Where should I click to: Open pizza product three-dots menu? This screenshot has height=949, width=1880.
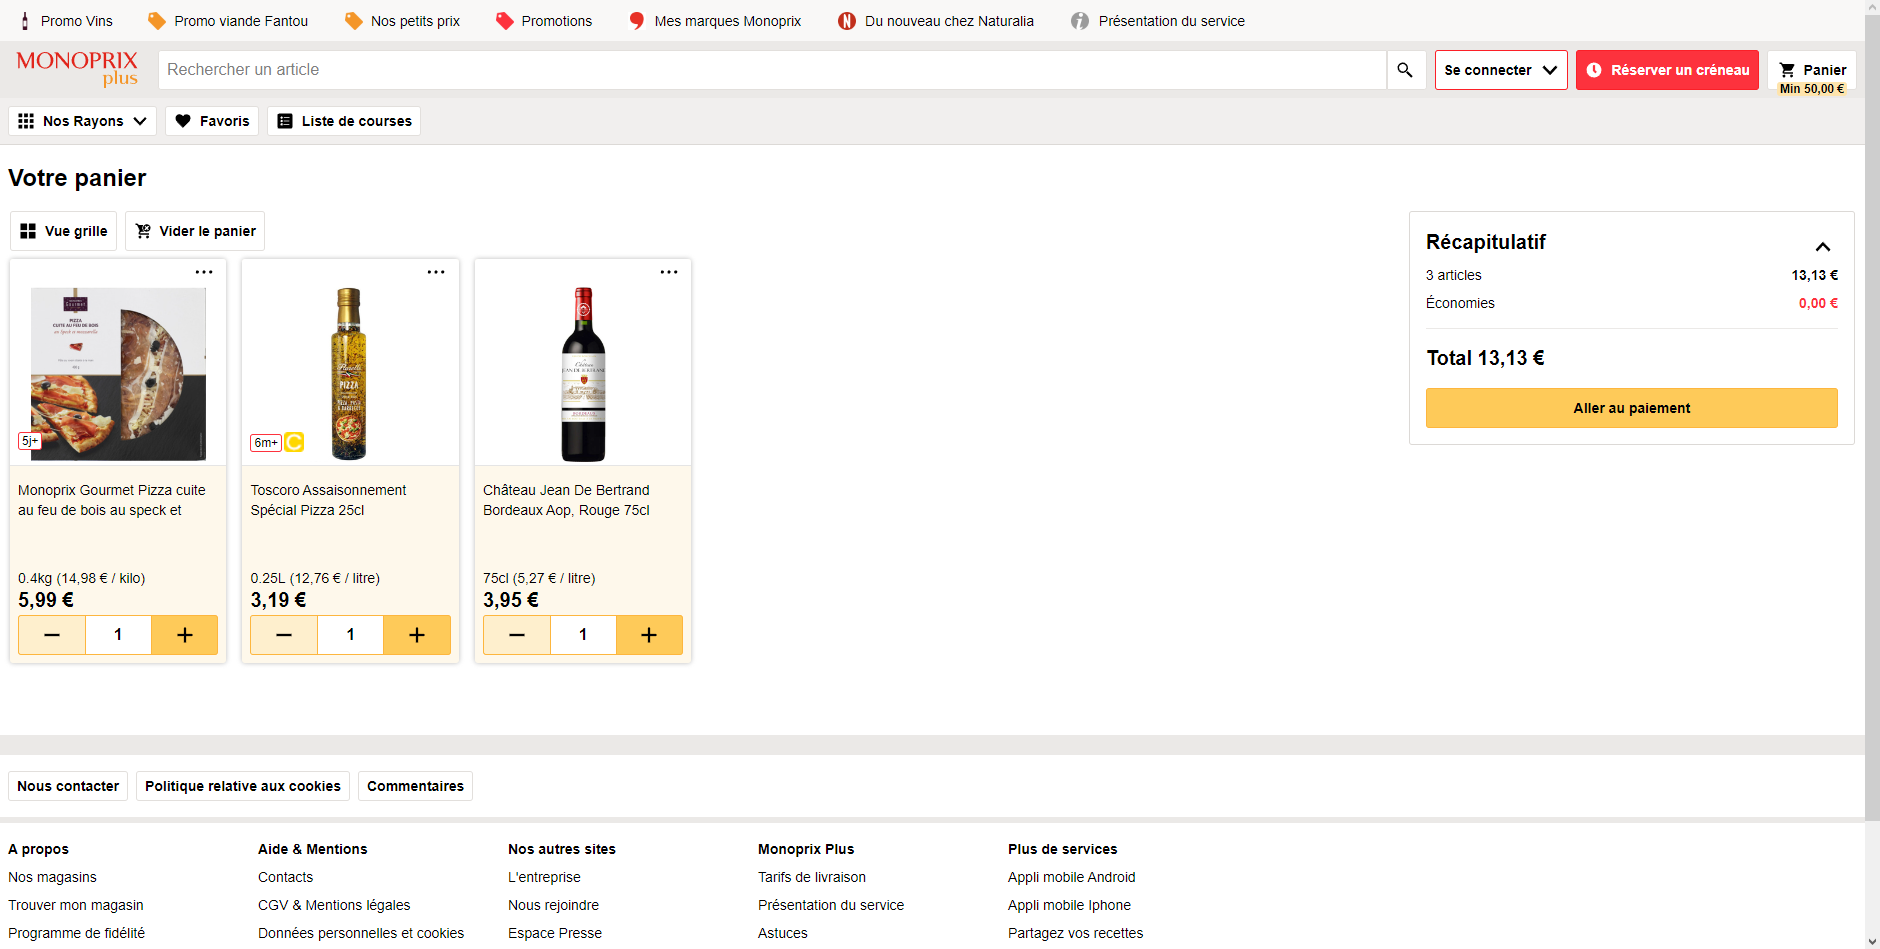coord(204,272)
